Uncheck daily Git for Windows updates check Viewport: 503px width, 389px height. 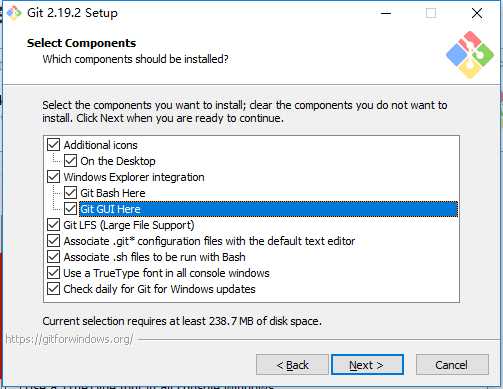[x=53, y=289]
